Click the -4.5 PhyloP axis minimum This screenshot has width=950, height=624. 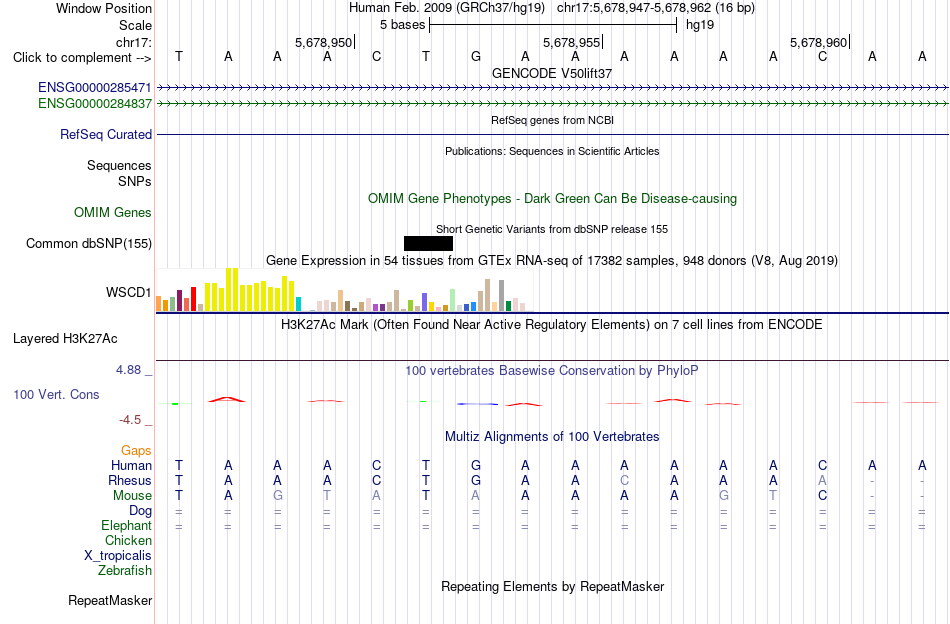coord(130,420)
